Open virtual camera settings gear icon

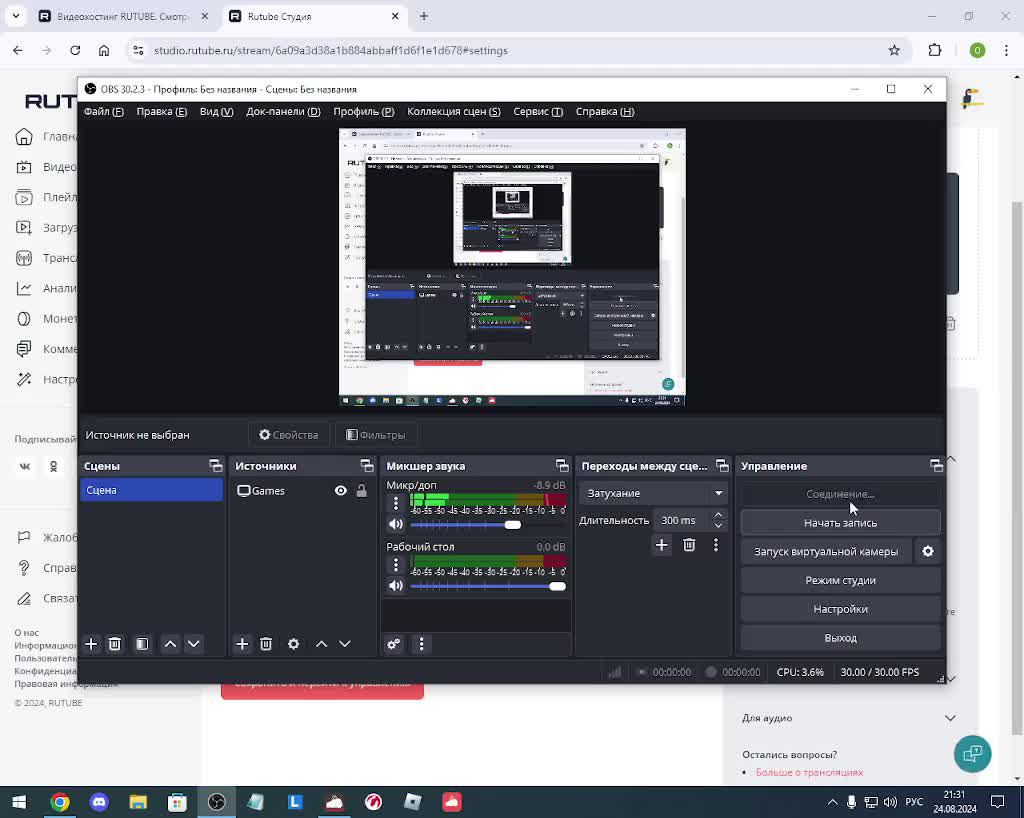pyautogui.click(x=928, y=551)
